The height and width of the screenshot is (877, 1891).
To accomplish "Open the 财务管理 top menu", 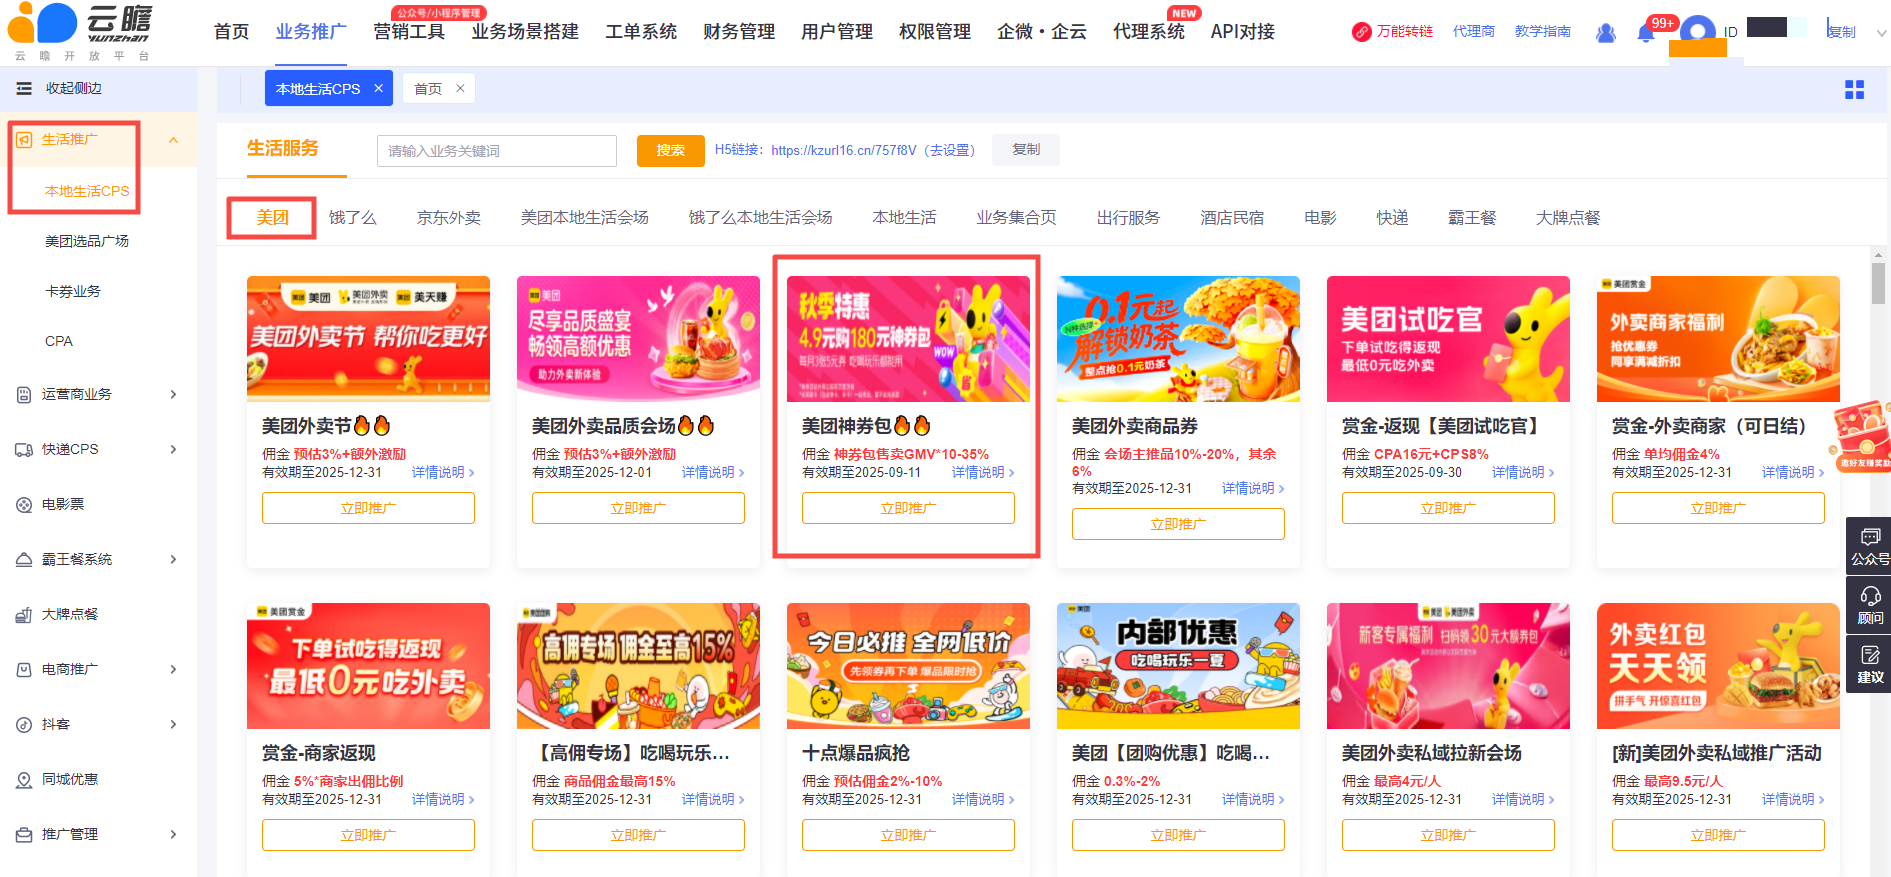I will pos(739,32).
